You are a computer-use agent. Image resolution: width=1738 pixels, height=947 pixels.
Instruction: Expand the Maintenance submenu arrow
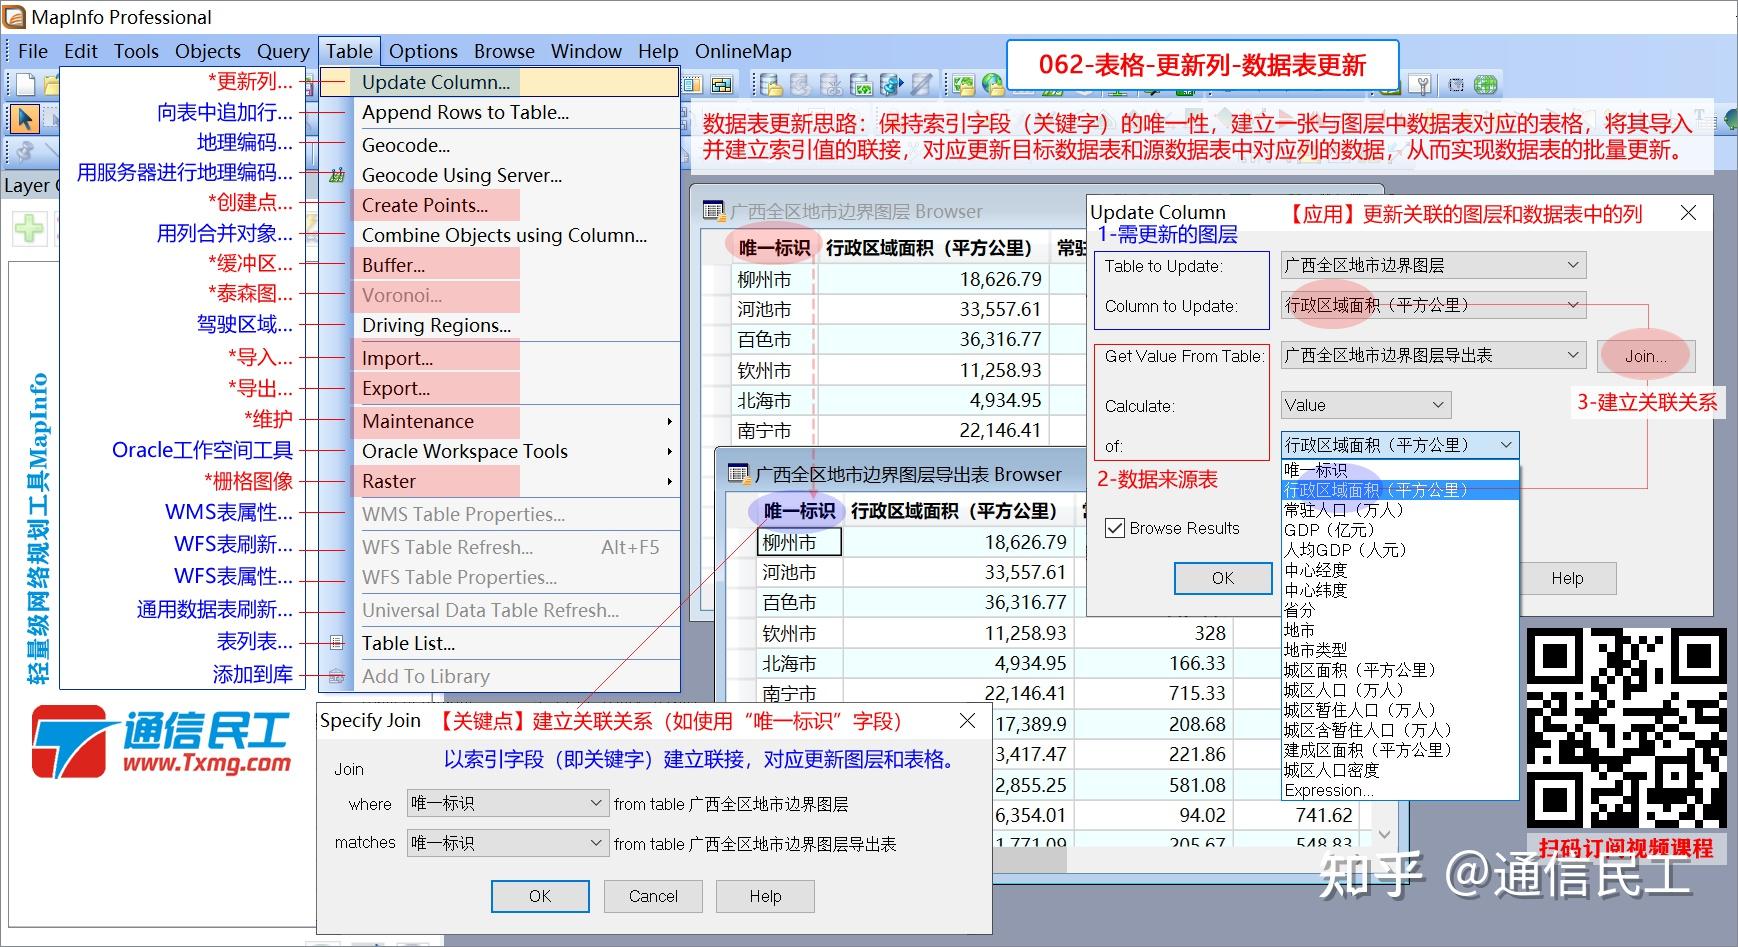tap(669, 421)
